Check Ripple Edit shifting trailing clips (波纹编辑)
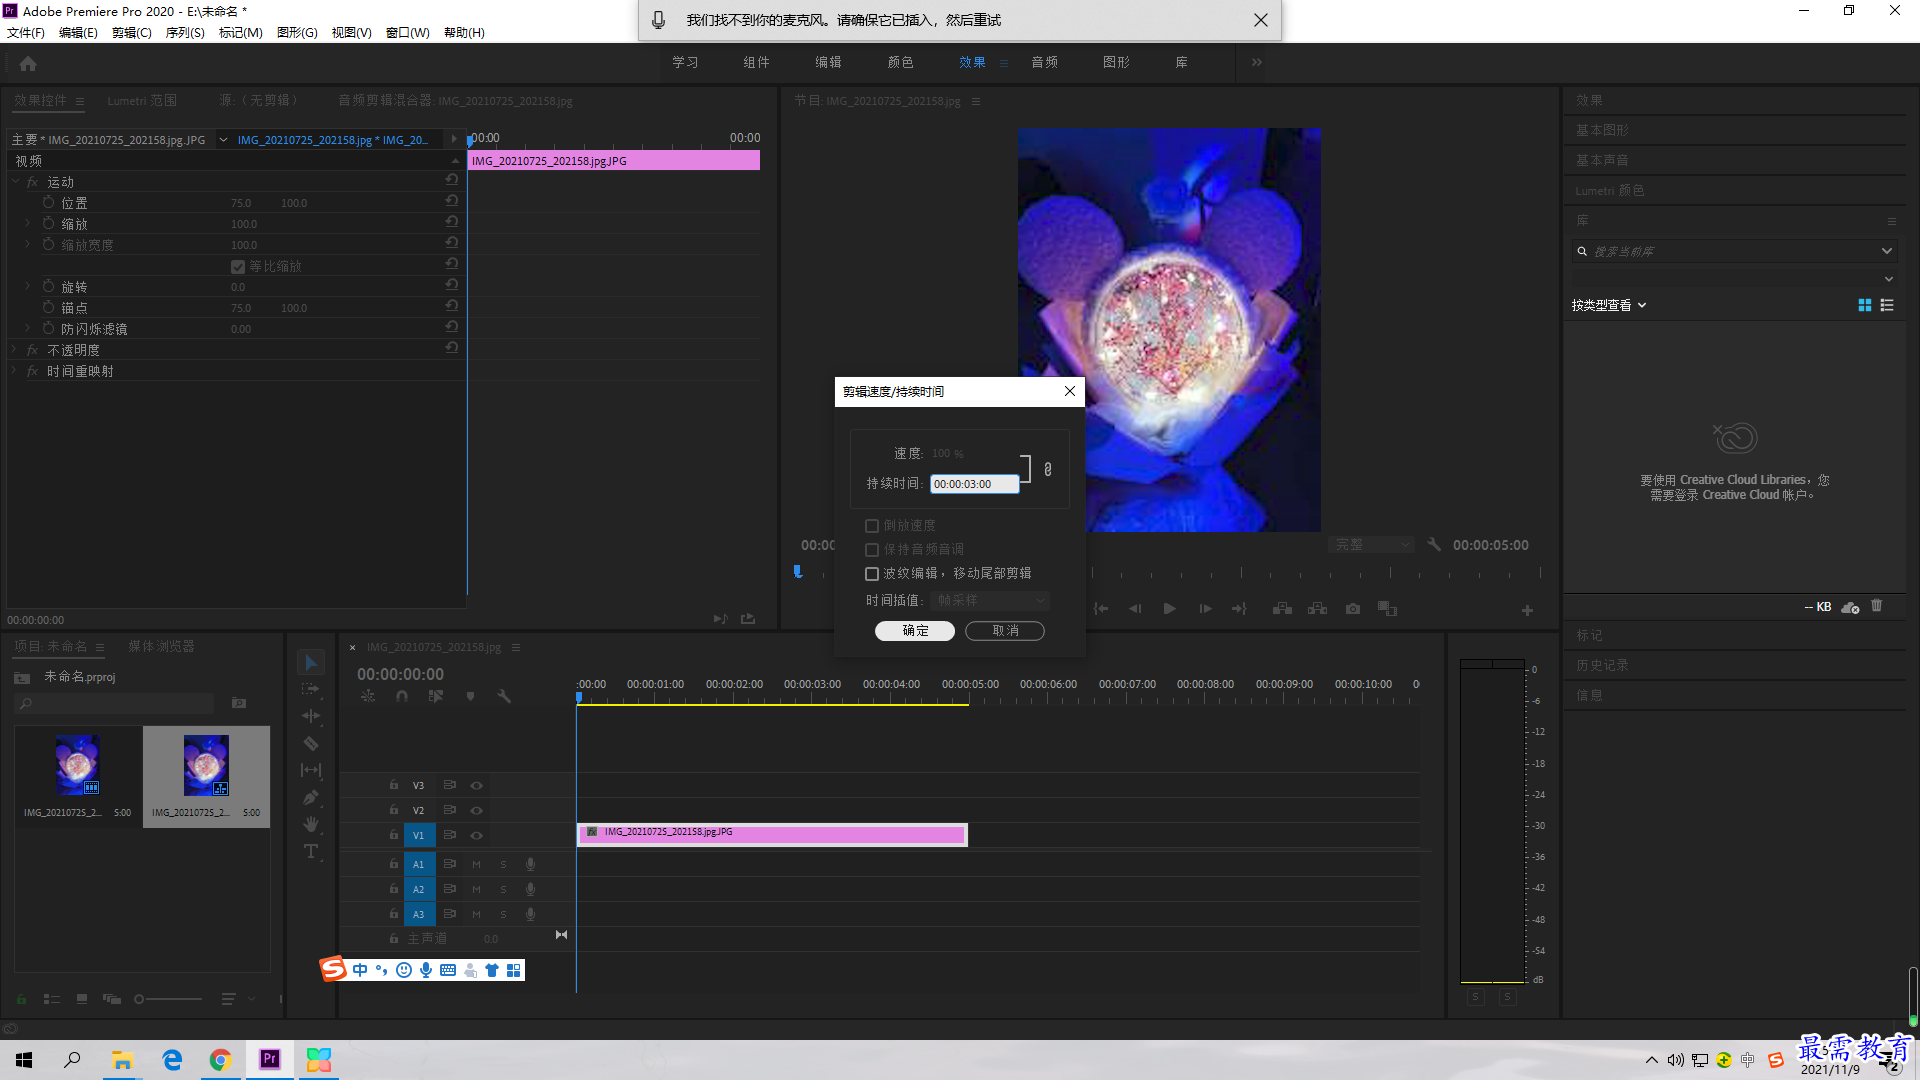The image size is (1920, 1080). pyautogui.click(x=872, y=574)
